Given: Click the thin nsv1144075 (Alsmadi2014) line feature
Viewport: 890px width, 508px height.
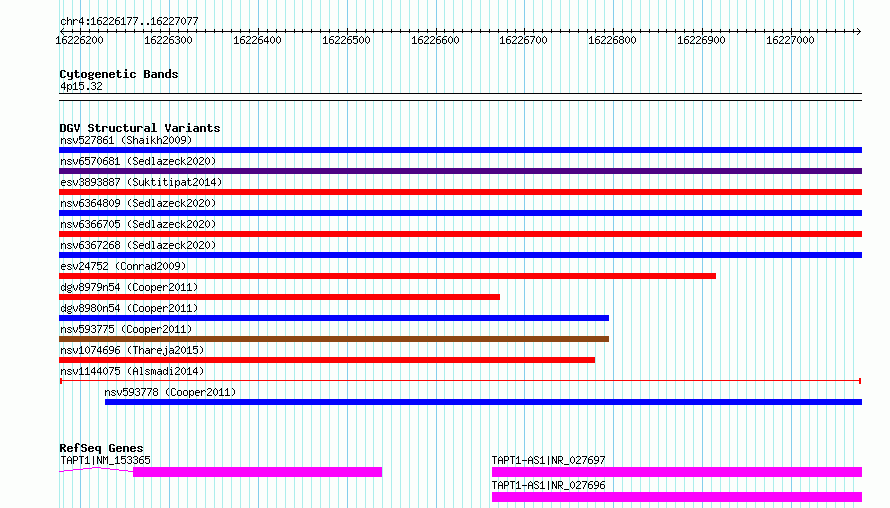Looking at the screenshot, I should (x=460, y=381).
